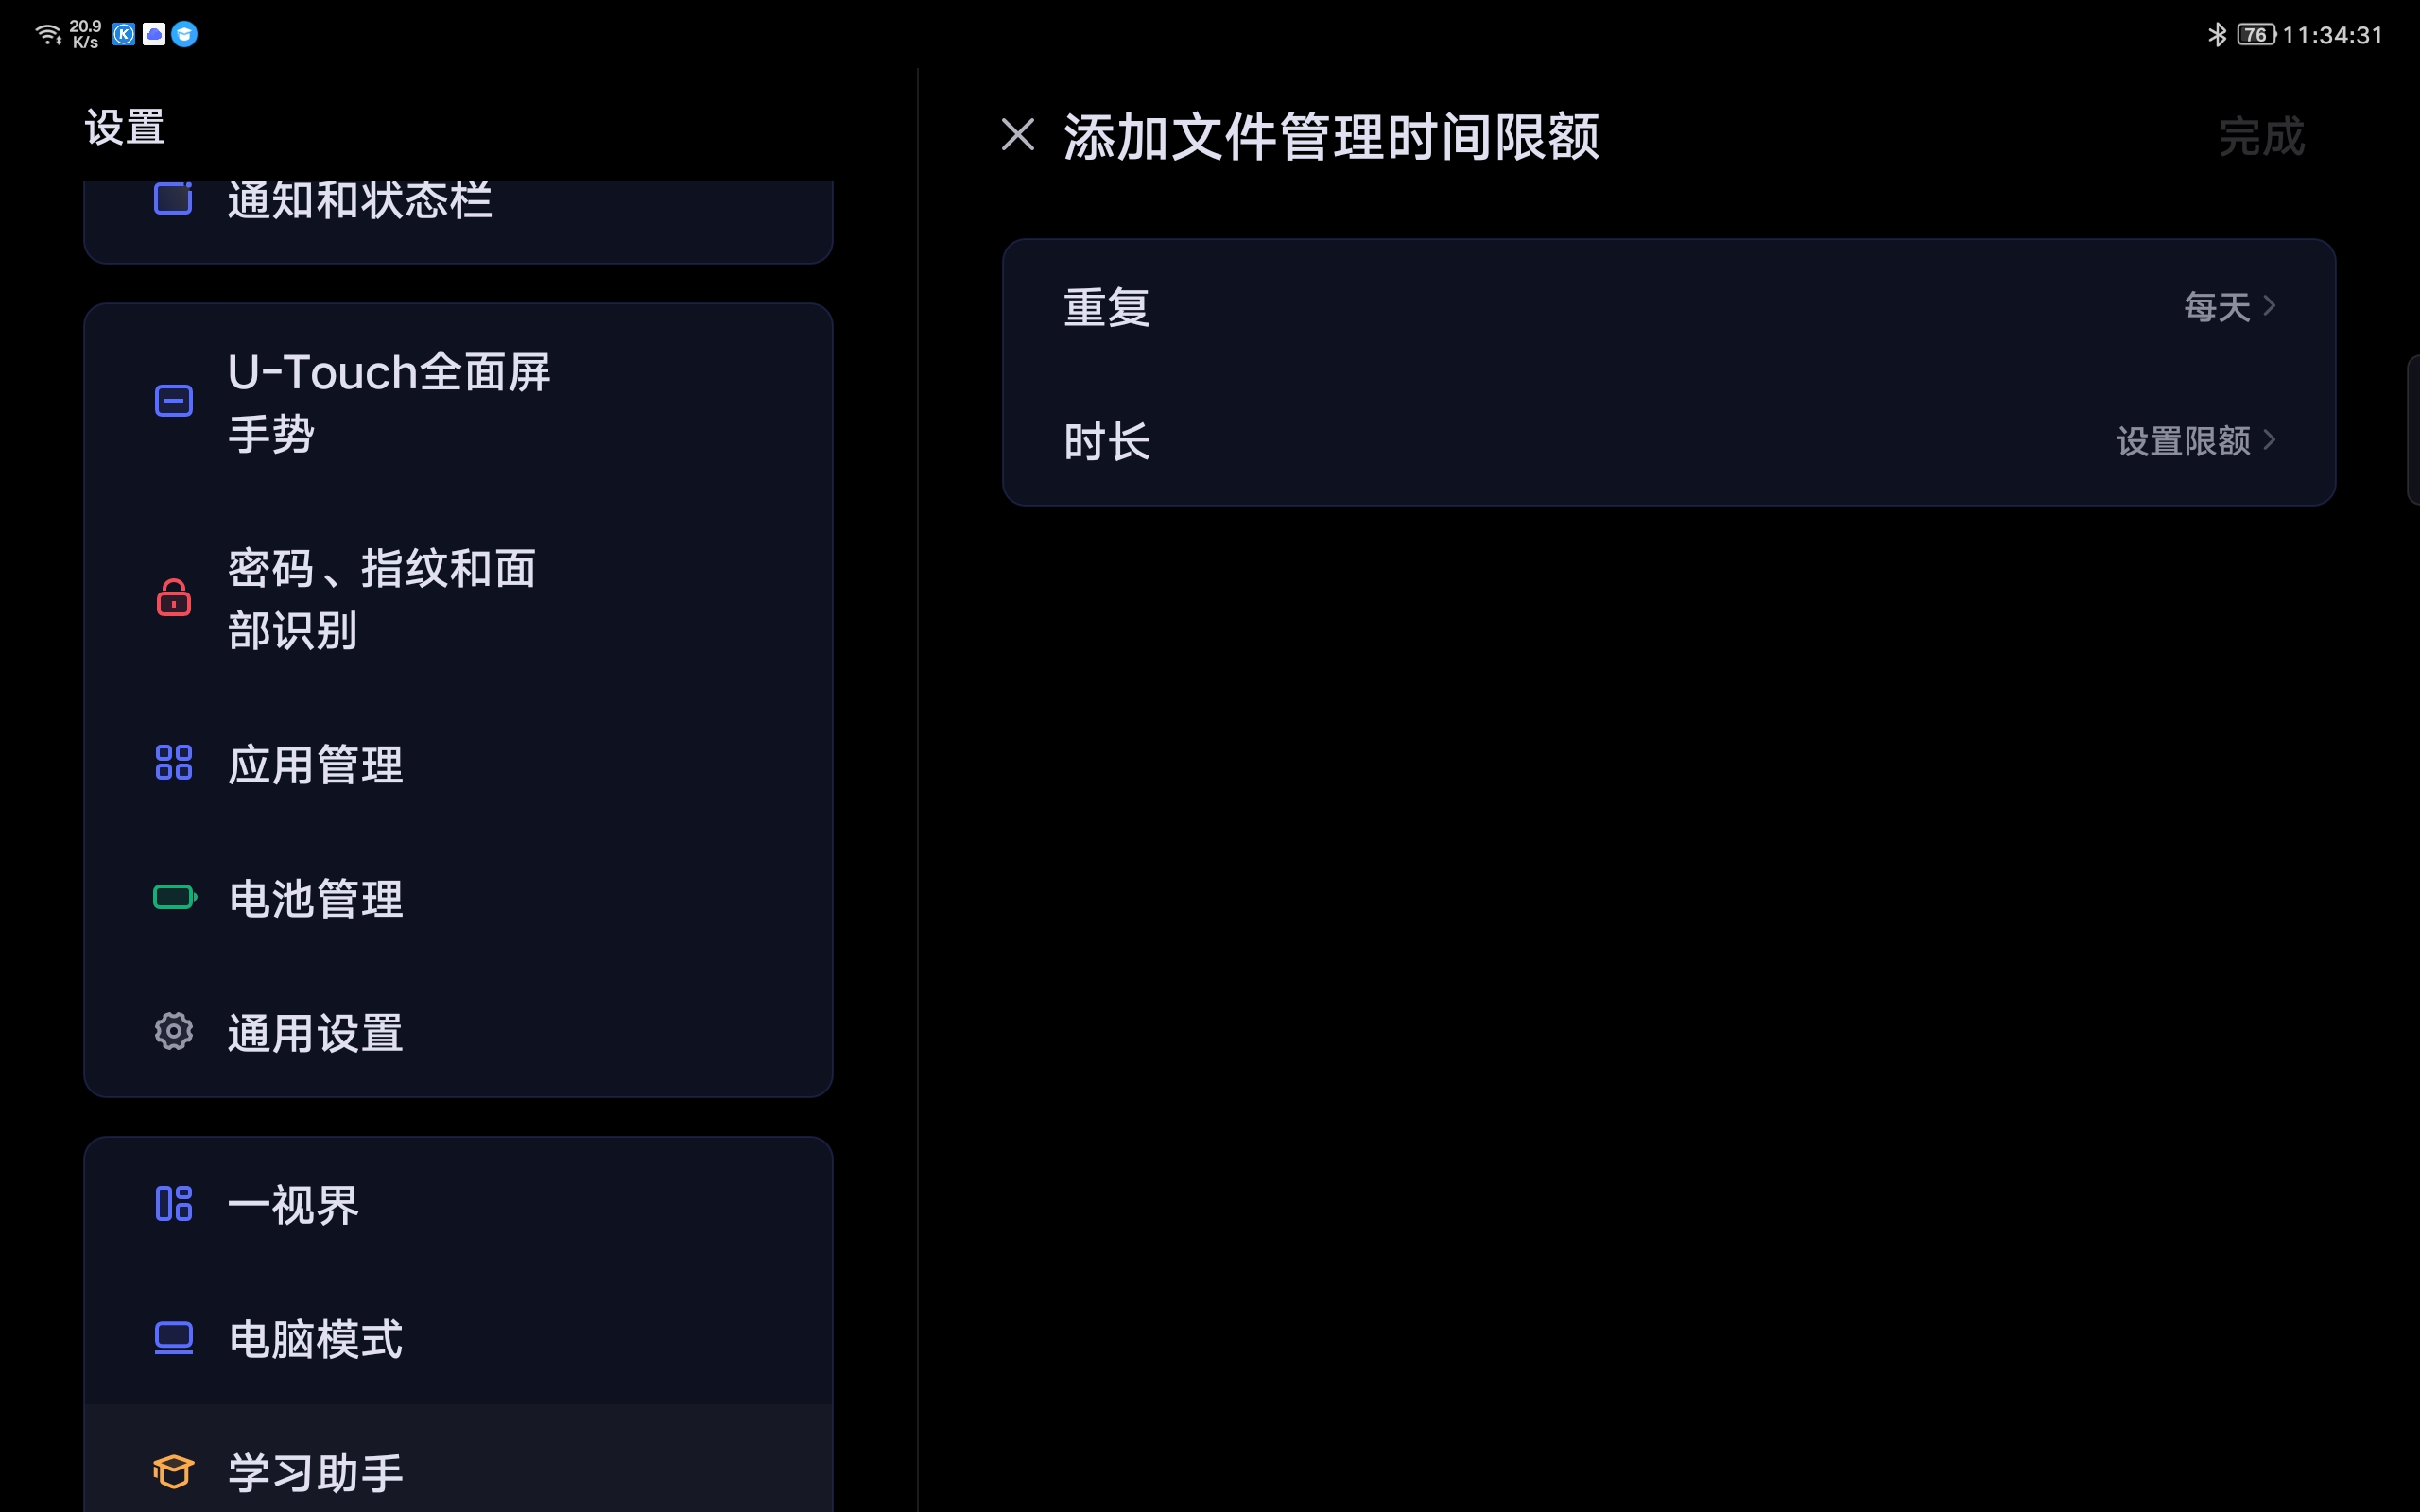This screenshot has width=2420, height=1512.
Task: Tap the learning assistant graduation cap icon
Action: [x=173, y=1471]
